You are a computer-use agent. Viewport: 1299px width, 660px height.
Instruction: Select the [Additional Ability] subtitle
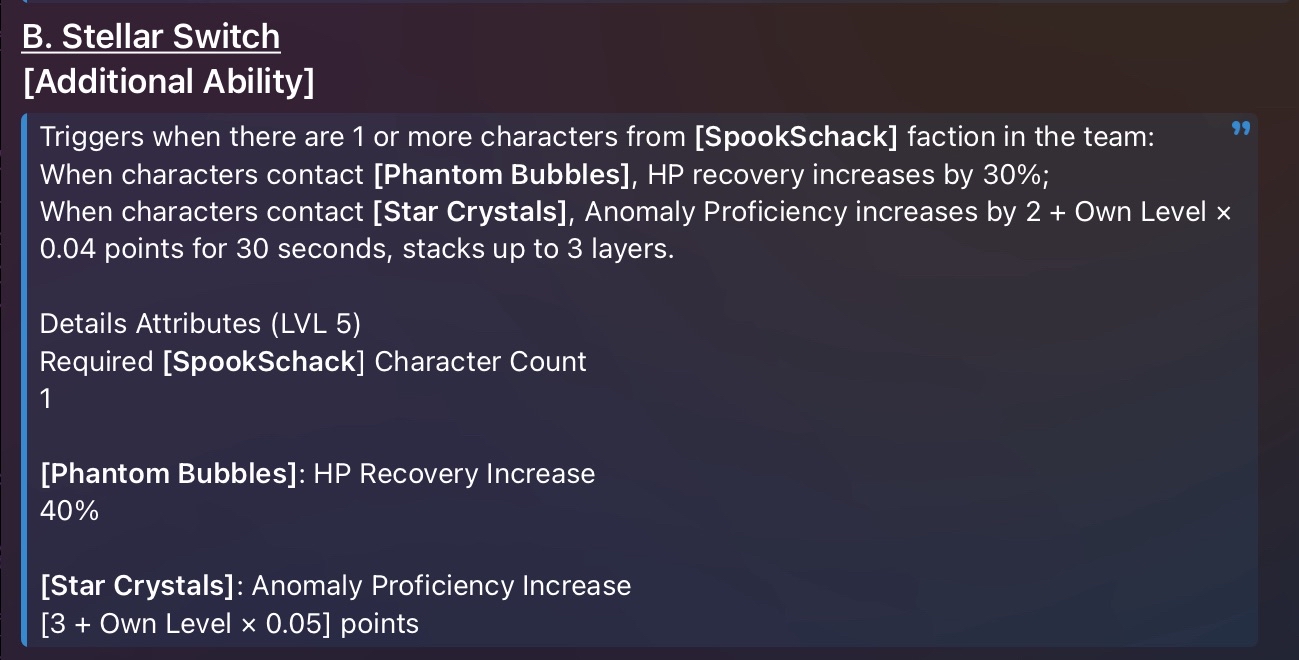click(x=168, y=82)
